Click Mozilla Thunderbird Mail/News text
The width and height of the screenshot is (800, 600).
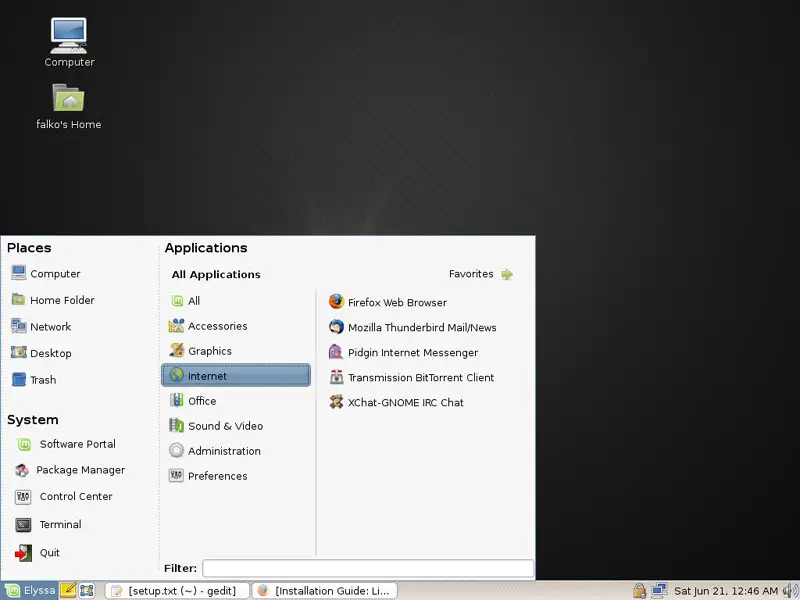tap(422, 328)
